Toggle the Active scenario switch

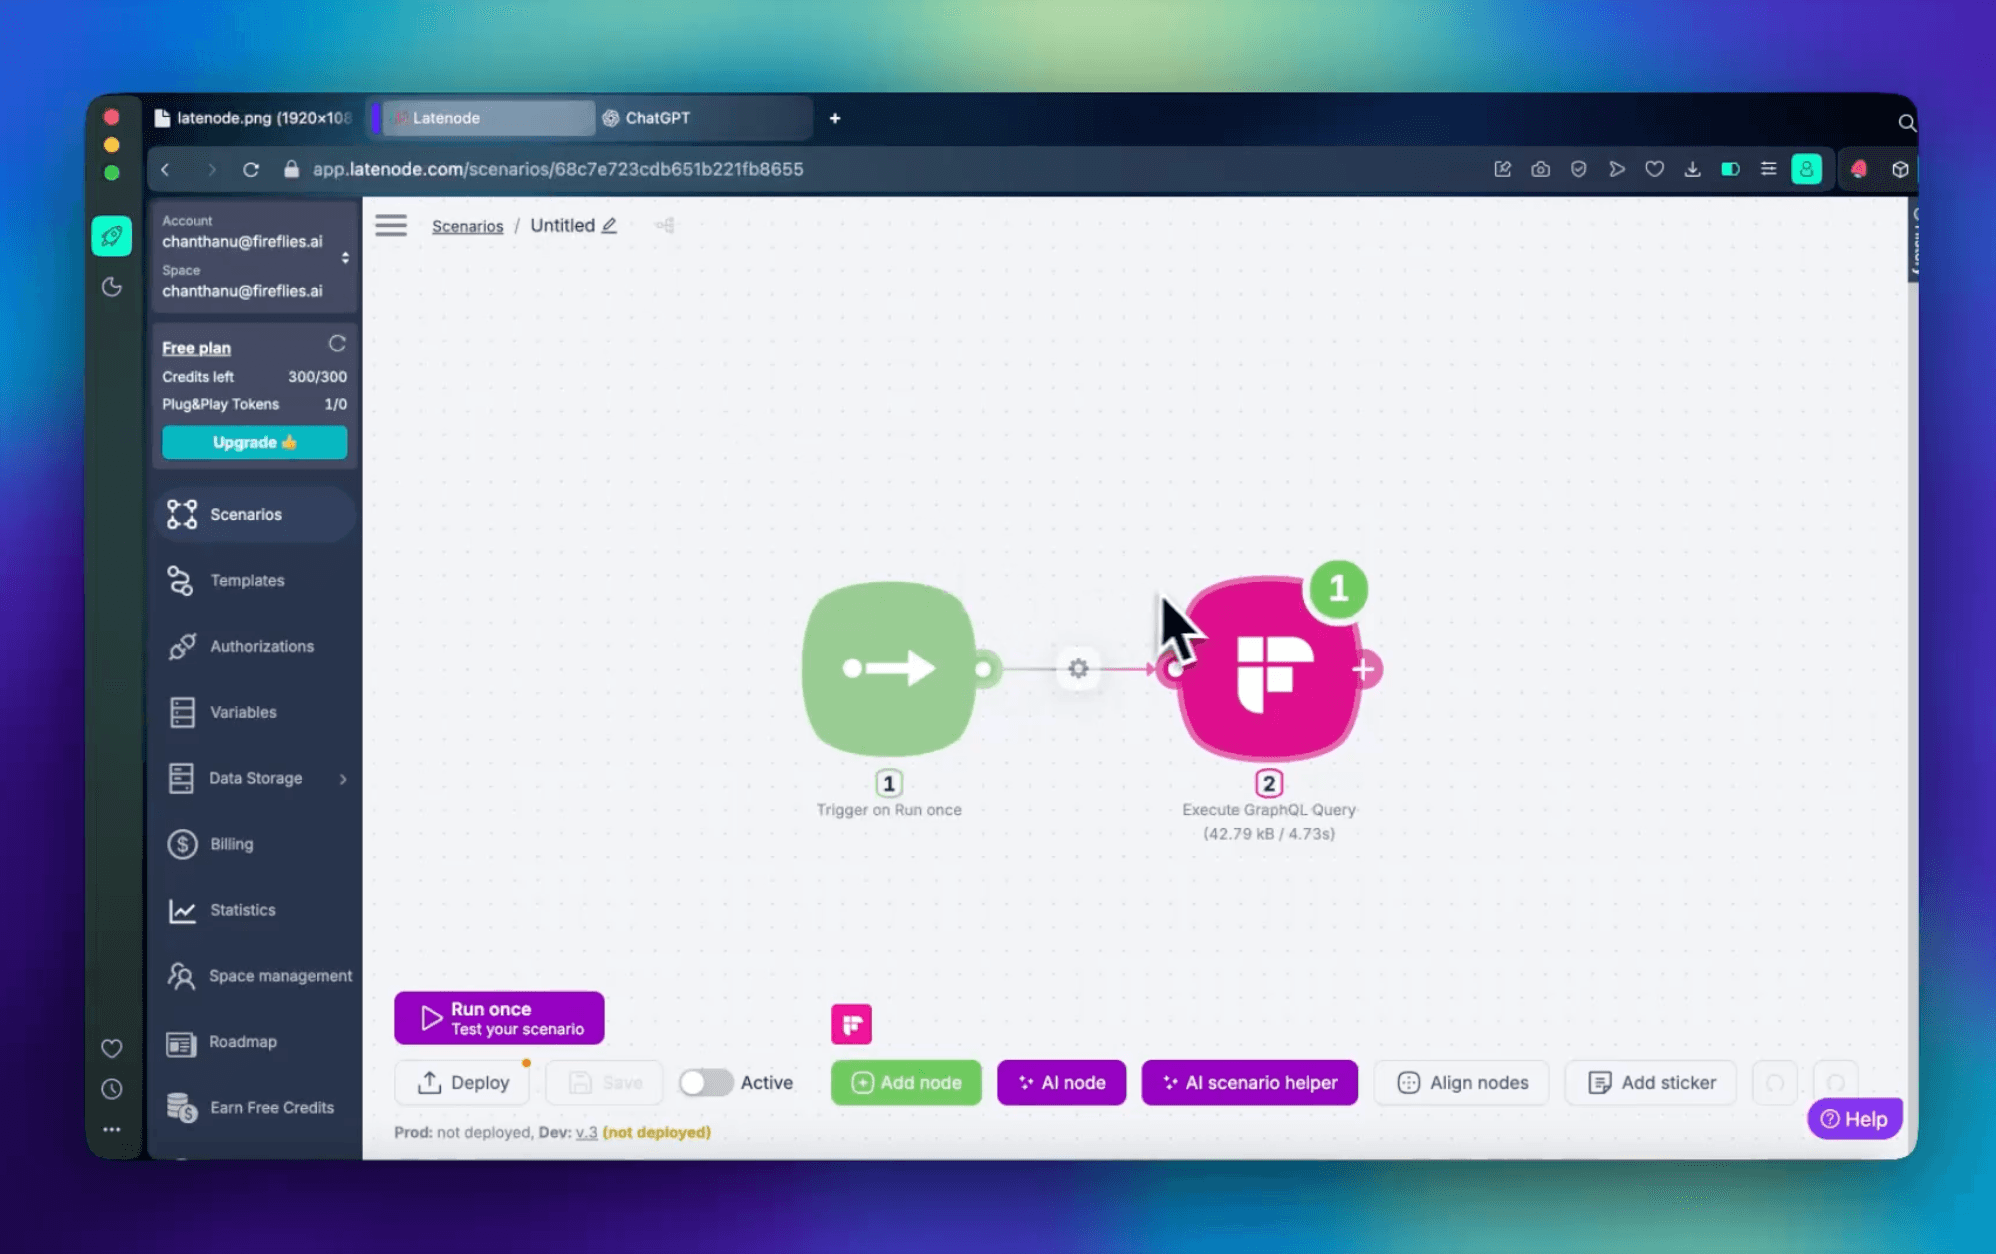[x=705, y=1082]
